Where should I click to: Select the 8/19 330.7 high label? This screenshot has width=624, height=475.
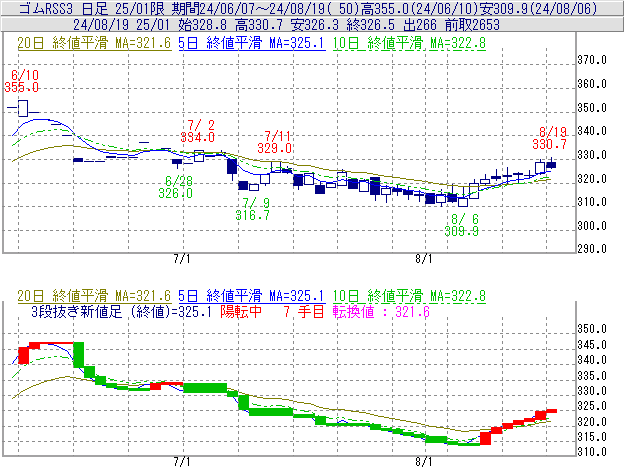pyautogui.click(x=550, y=138)
